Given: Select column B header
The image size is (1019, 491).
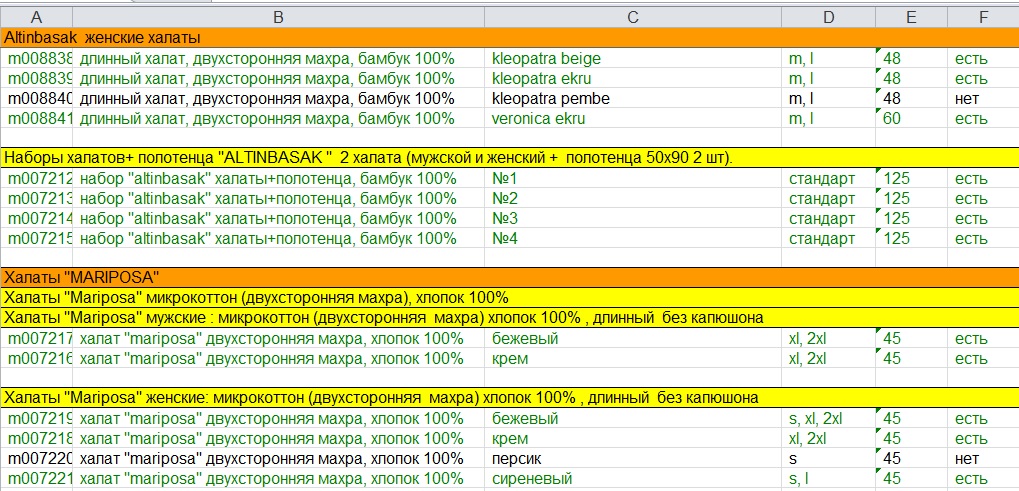Looking at the screenshot, I should [278, 18].
